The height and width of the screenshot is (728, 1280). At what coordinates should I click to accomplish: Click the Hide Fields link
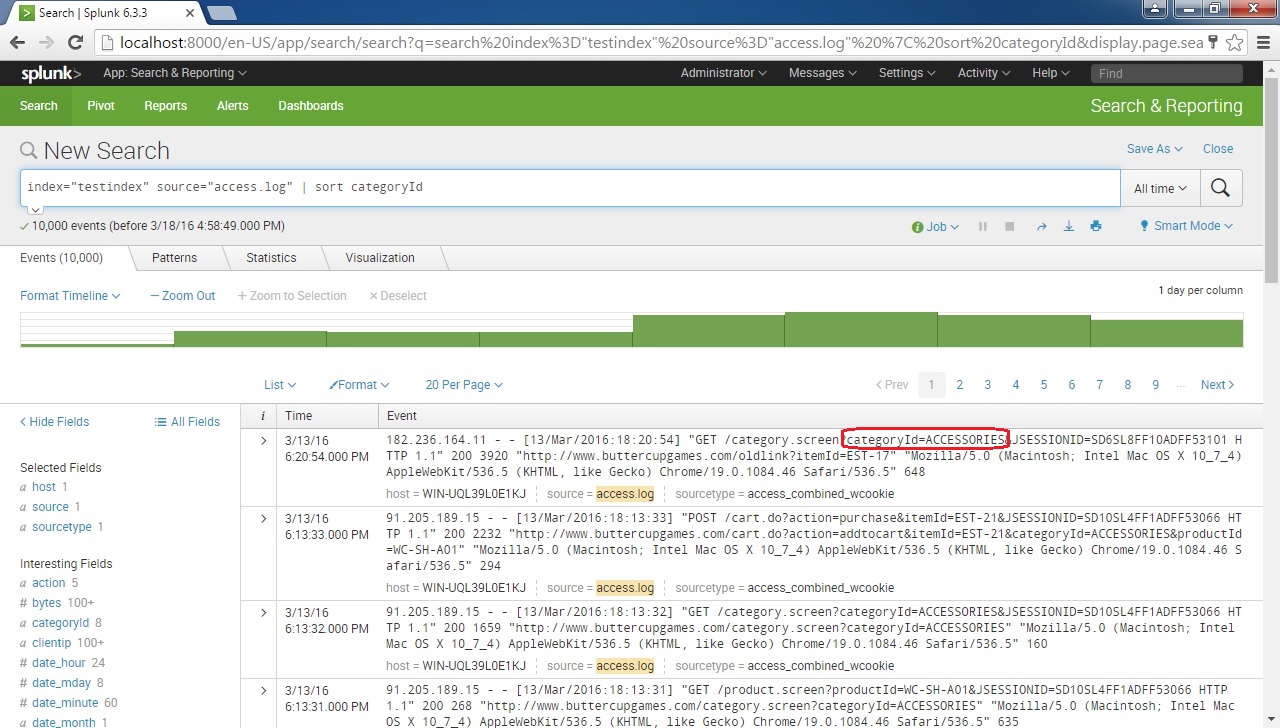point(53,421)
